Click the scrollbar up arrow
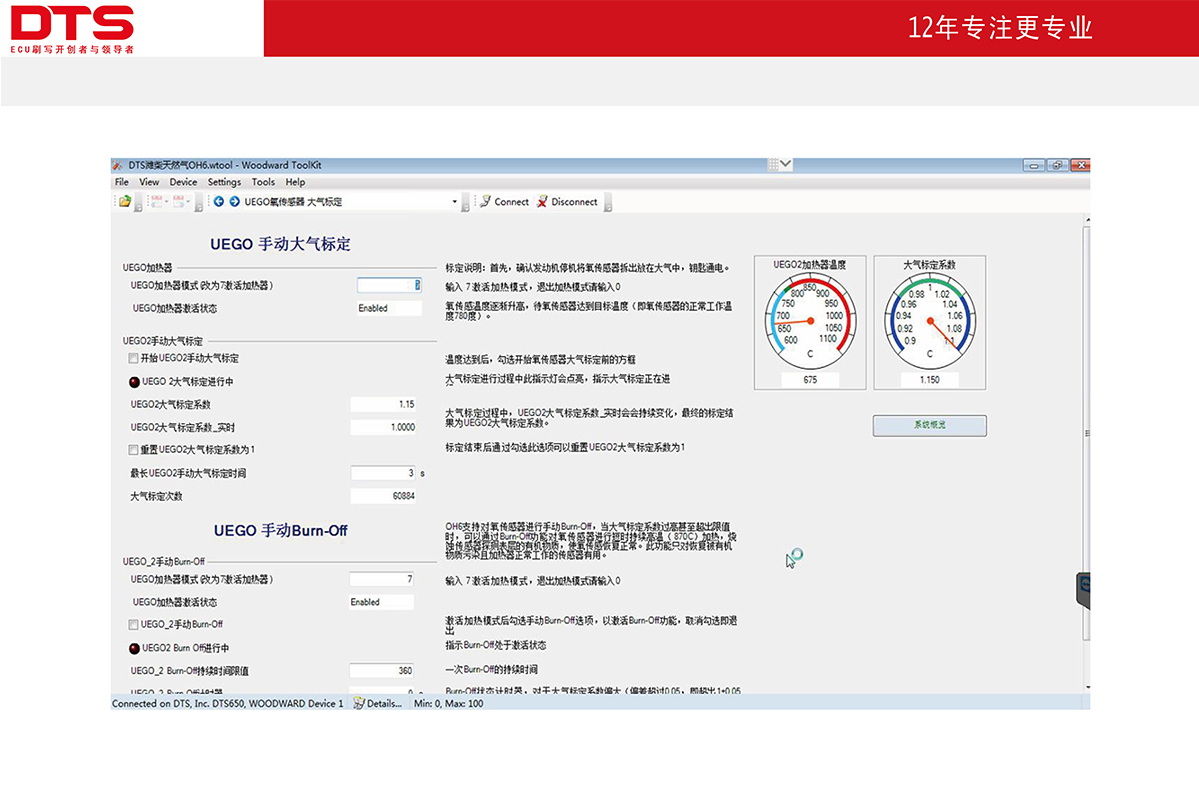Viewport: 1199px width, 801px height. tap(1087, 220)
